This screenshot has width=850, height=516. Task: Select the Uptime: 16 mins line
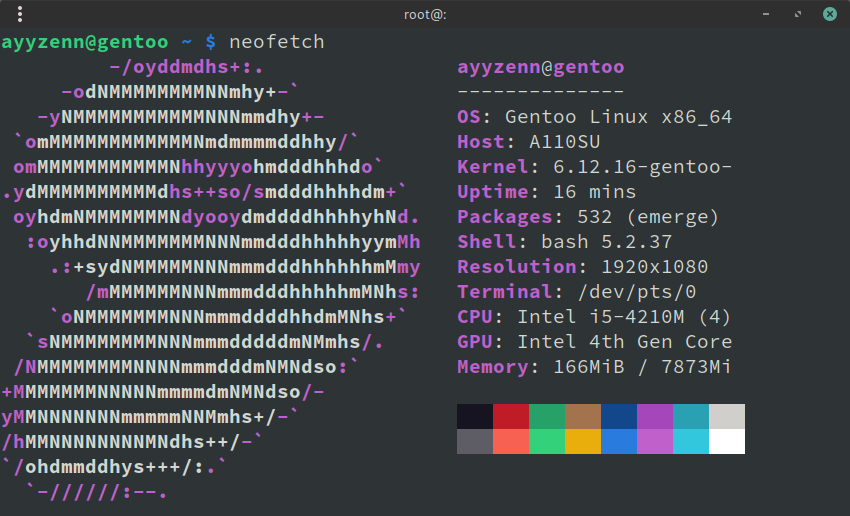(x=546, y=192)
